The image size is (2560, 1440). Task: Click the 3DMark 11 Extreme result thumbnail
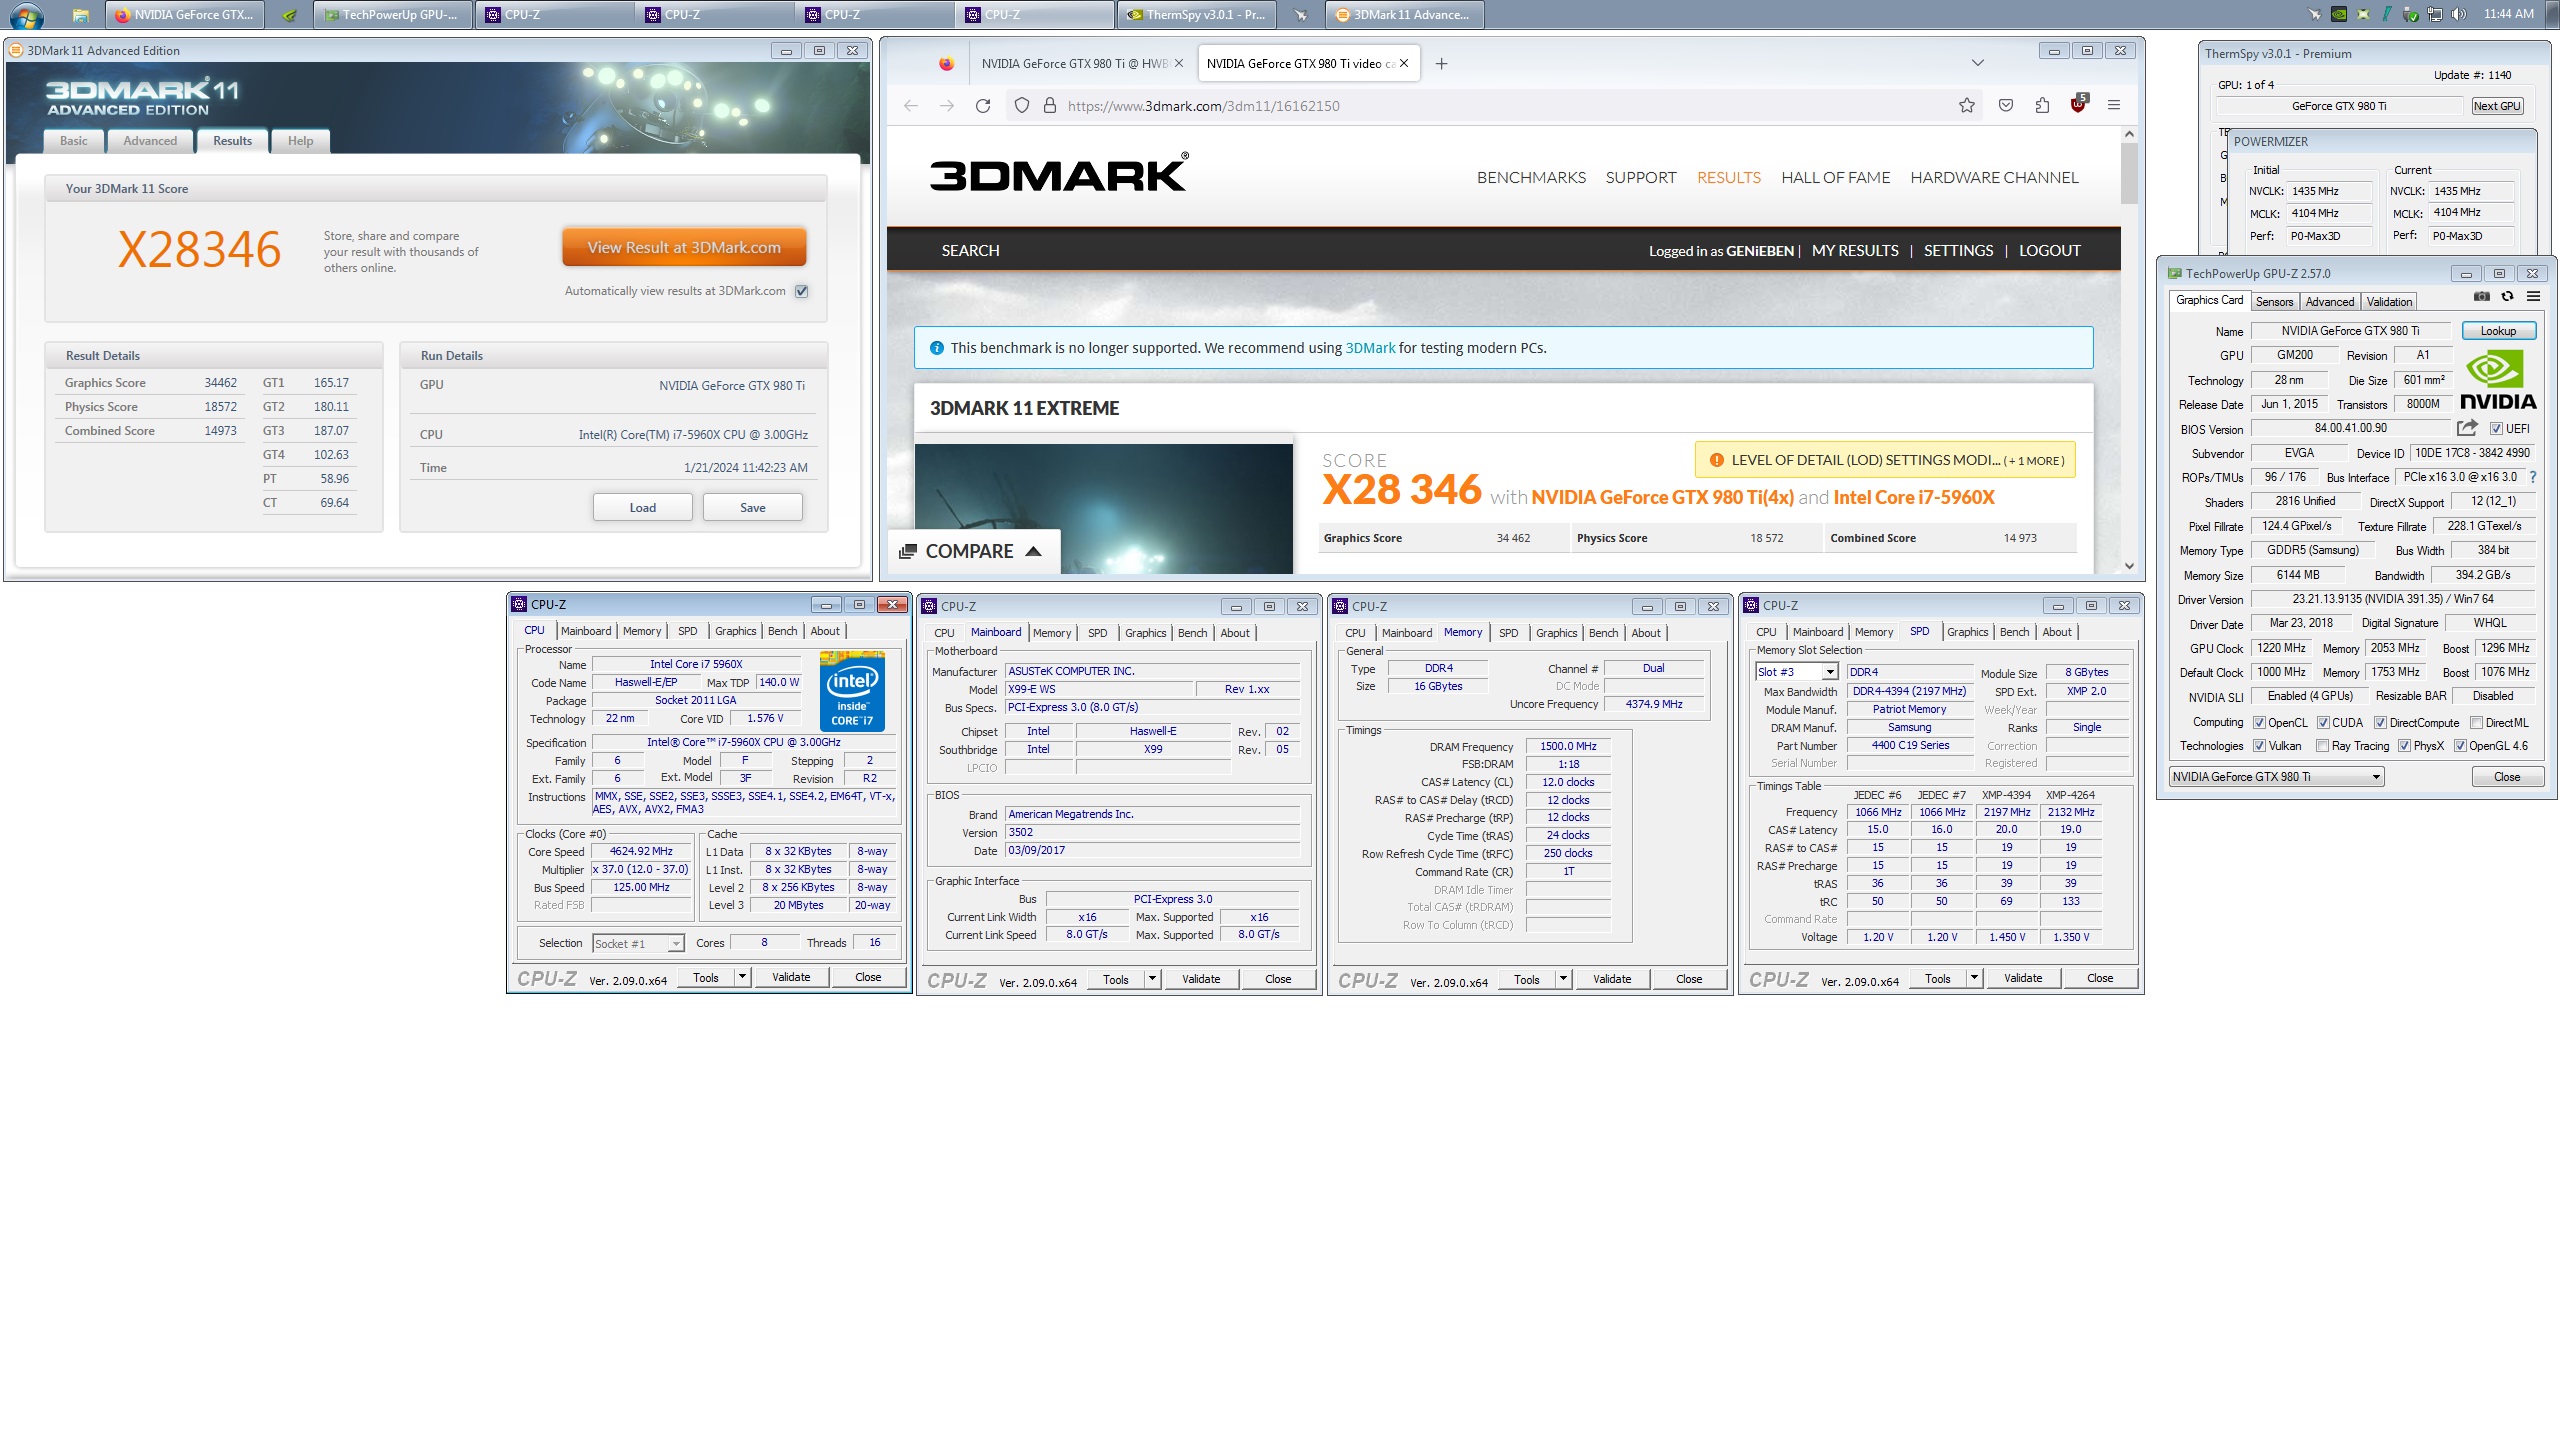point(1104,508)
